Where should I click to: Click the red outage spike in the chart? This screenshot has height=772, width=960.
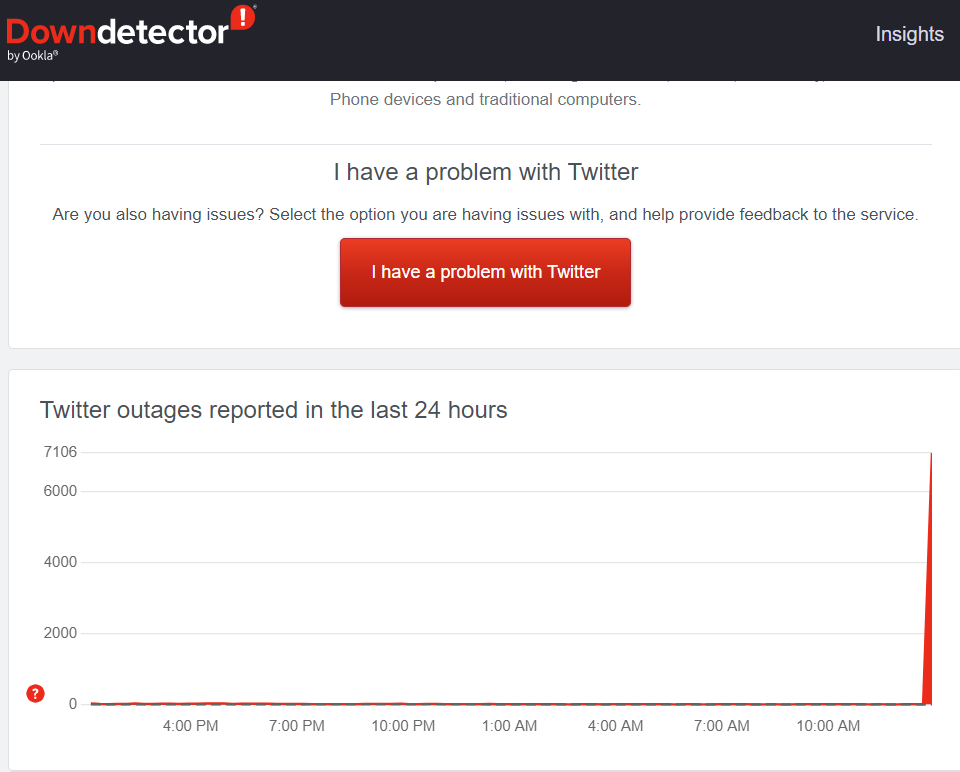point(929,600)
